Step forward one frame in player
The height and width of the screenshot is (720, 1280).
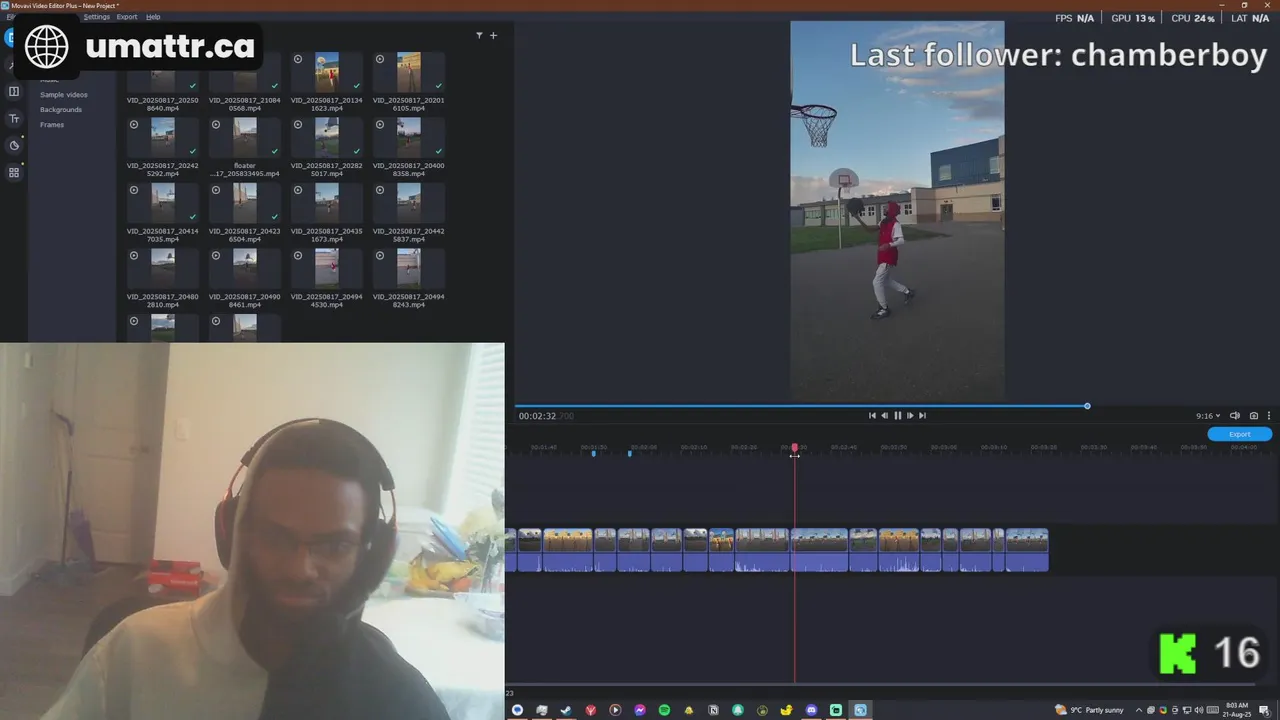(x=910, y=416)
